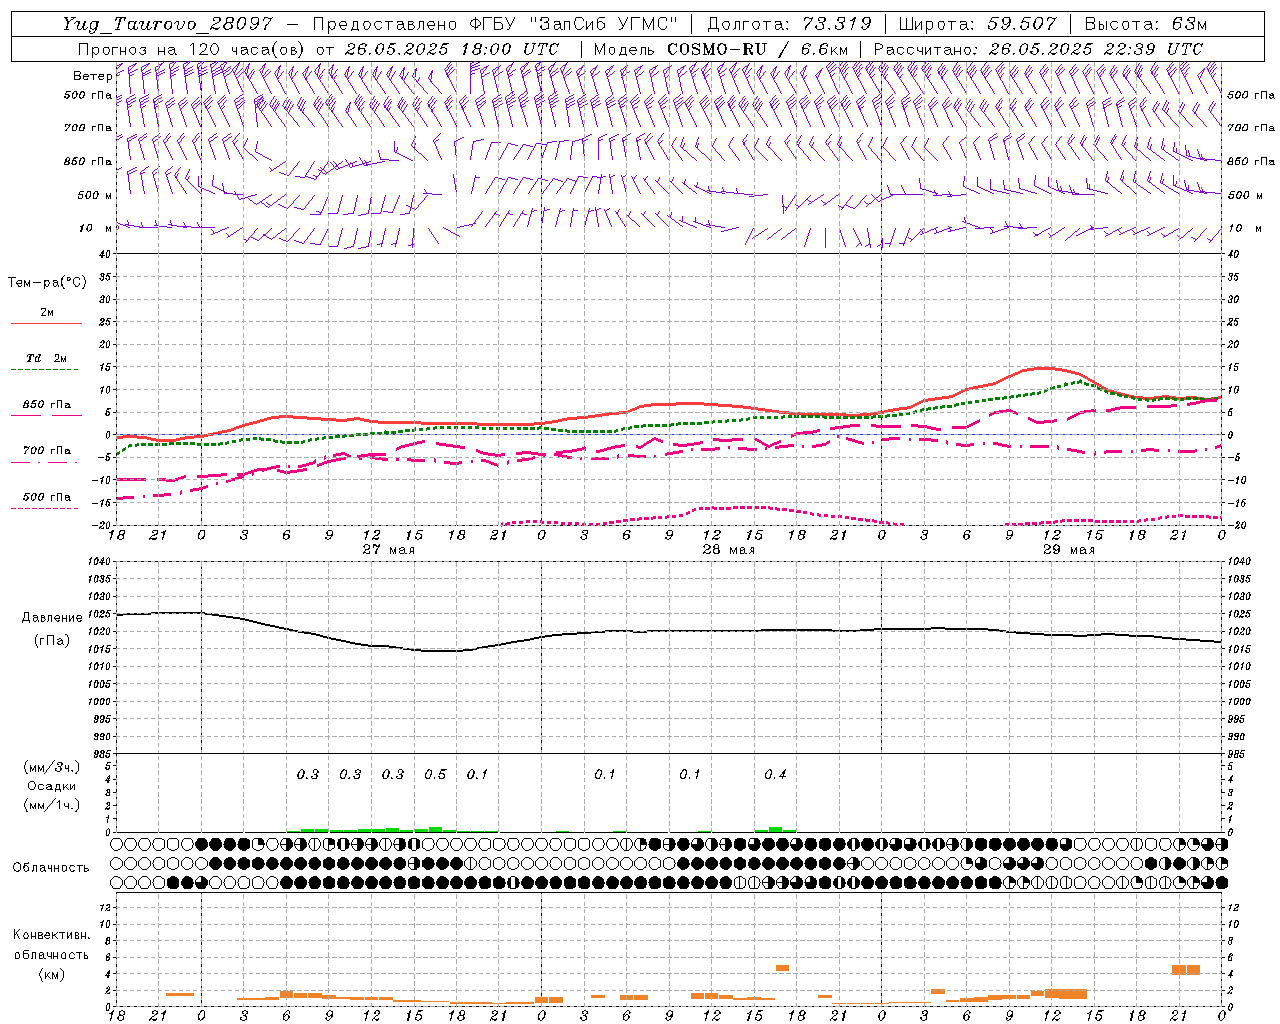
Task: Click the '(км)' unit under convective cloudiness
Action: point(52,974)
